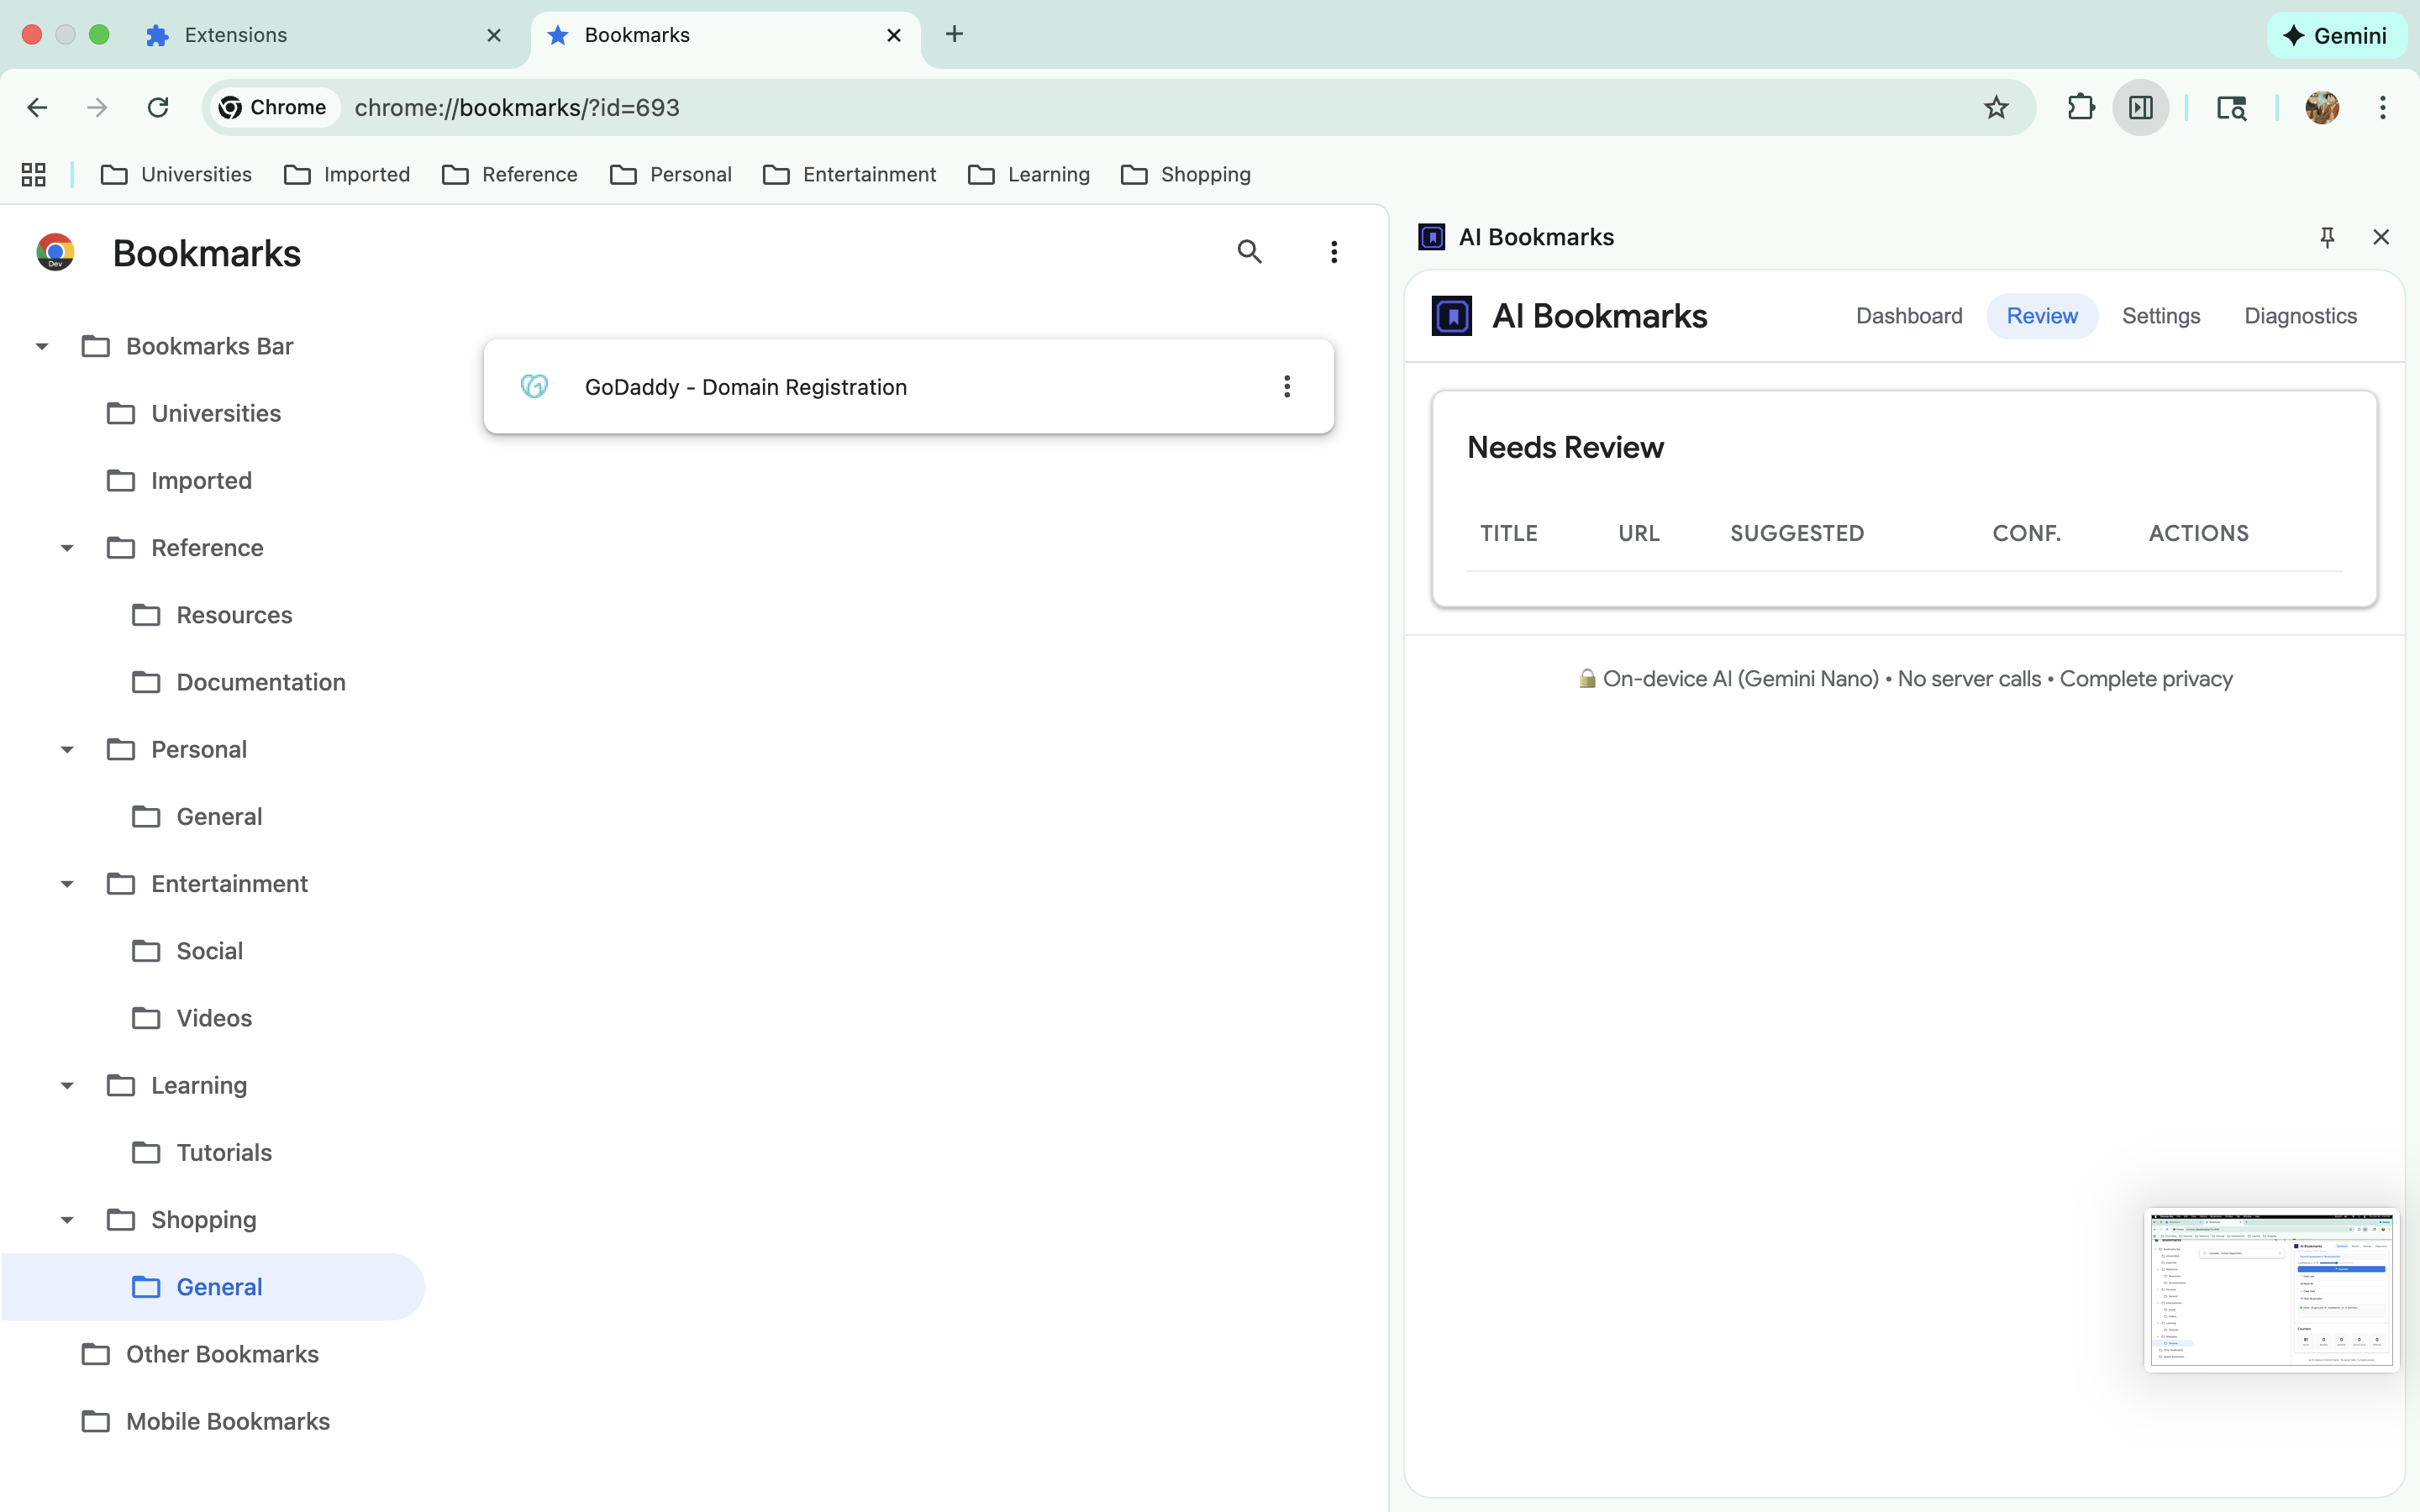
Task: Open the GoDaddy - Domain Registration bookmark
Action: pos(745,387)
